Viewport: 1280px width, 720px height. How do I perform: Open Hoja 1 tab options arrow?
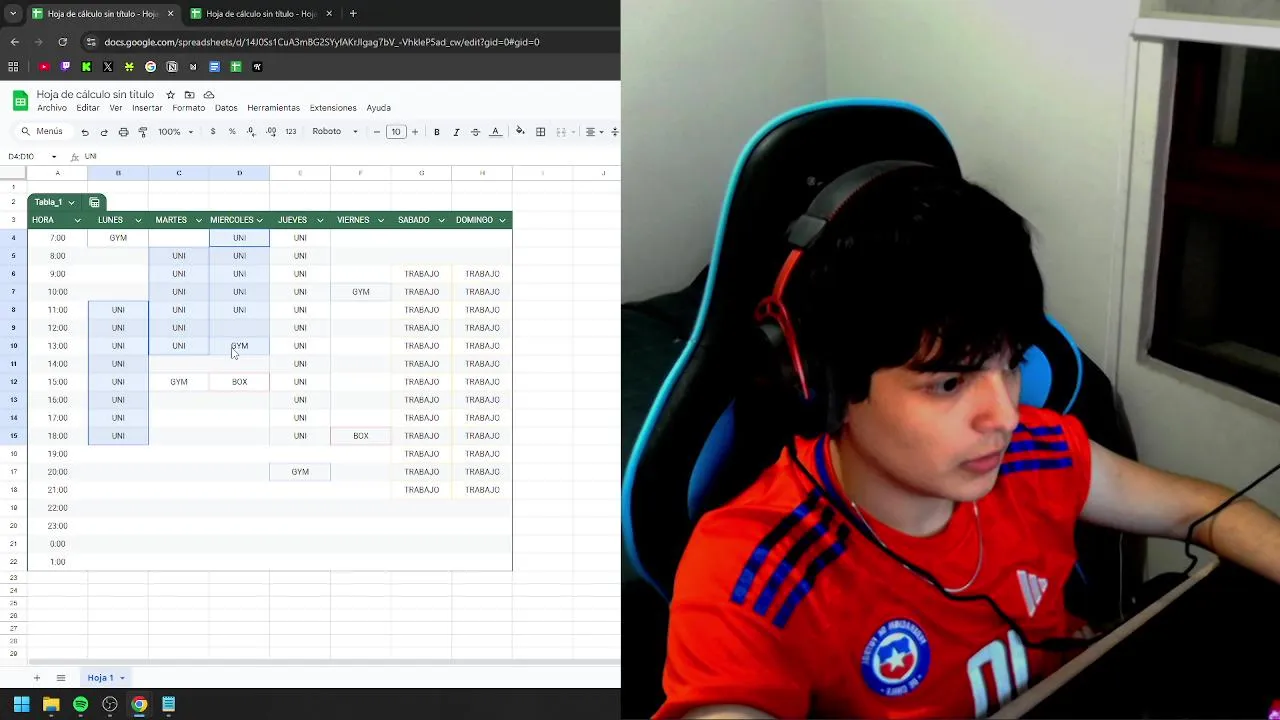click(123, 678)
